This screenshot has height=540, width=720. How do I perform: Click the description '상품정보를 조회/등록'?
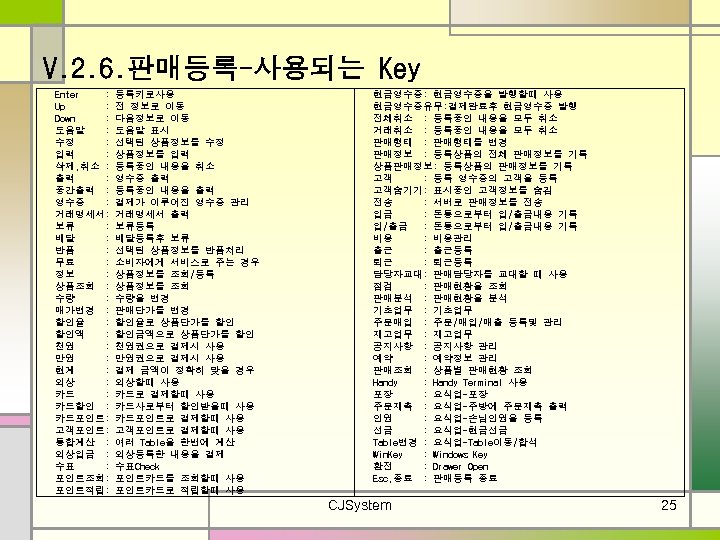tap(164, 274)
